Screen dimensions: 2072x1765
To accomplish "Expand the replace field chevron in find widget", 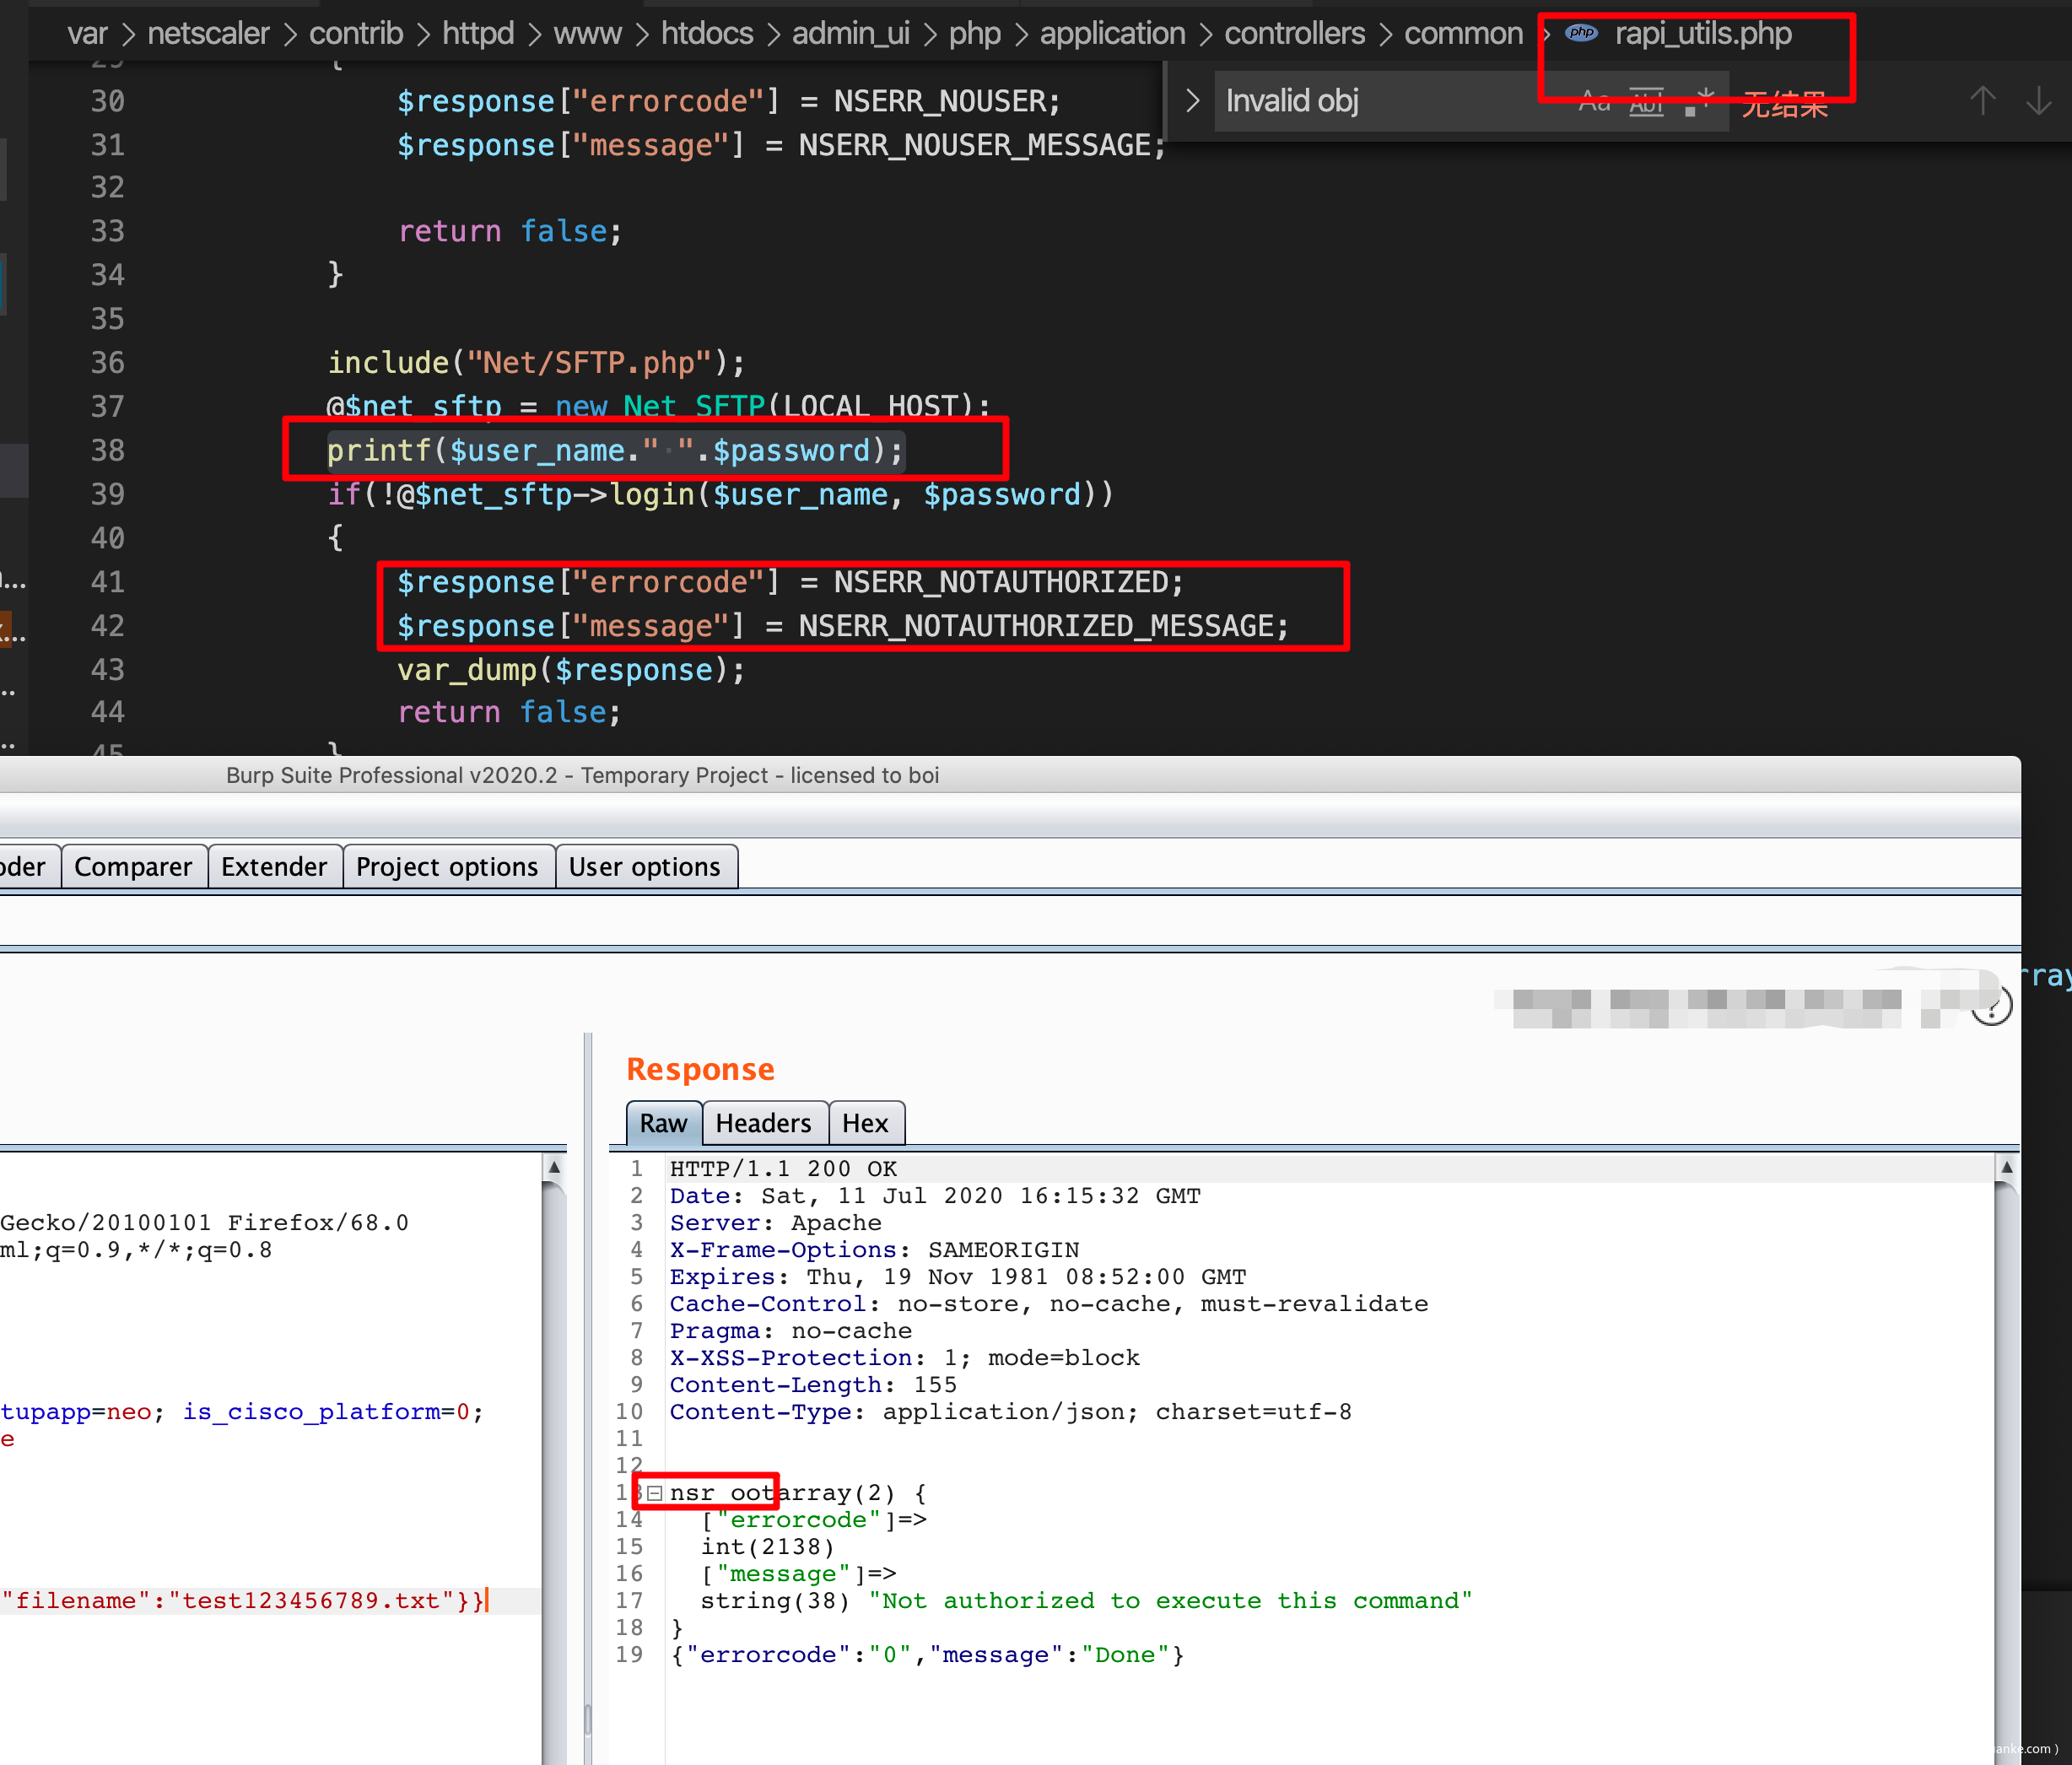I will [x=1192, y=101].
